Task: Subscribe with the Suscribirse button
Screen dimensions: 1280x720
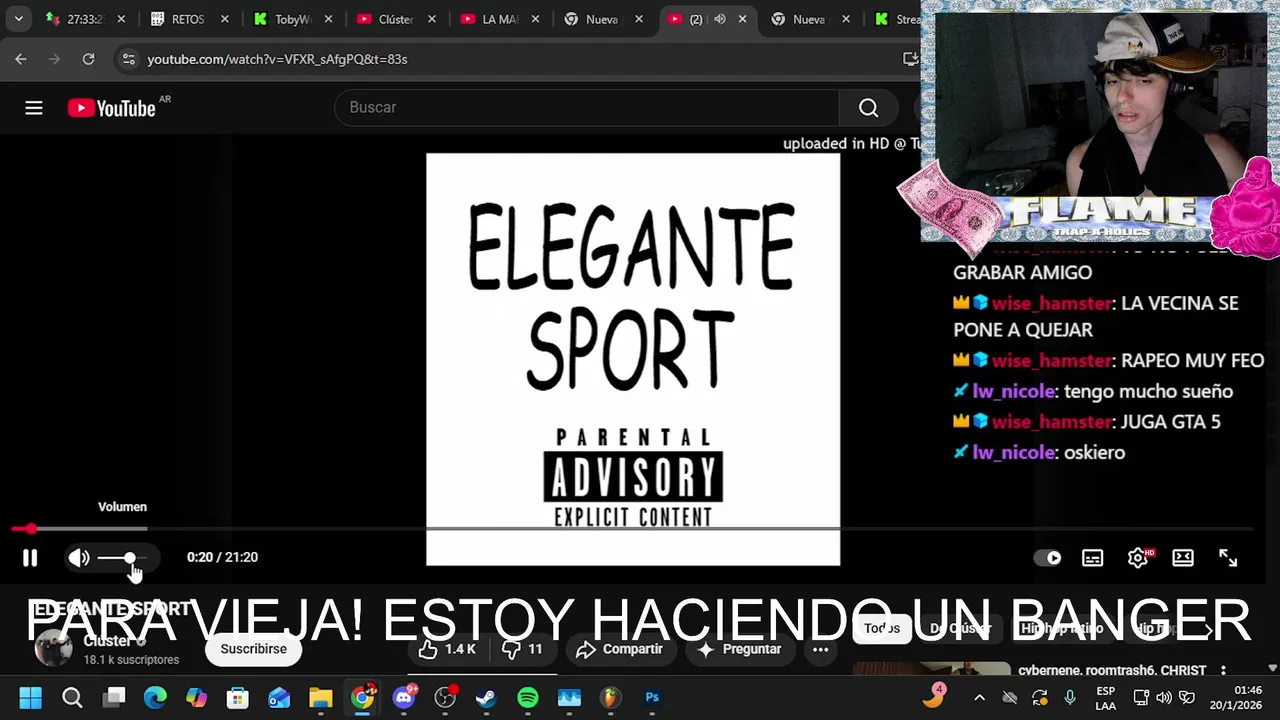Action: tap(253, 649)
